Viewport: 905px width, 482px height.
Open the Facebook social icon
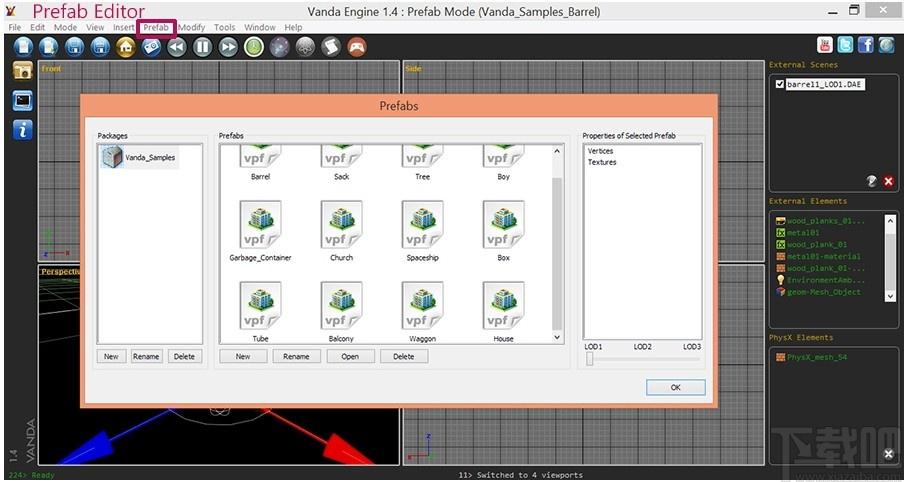click(866, 45)
